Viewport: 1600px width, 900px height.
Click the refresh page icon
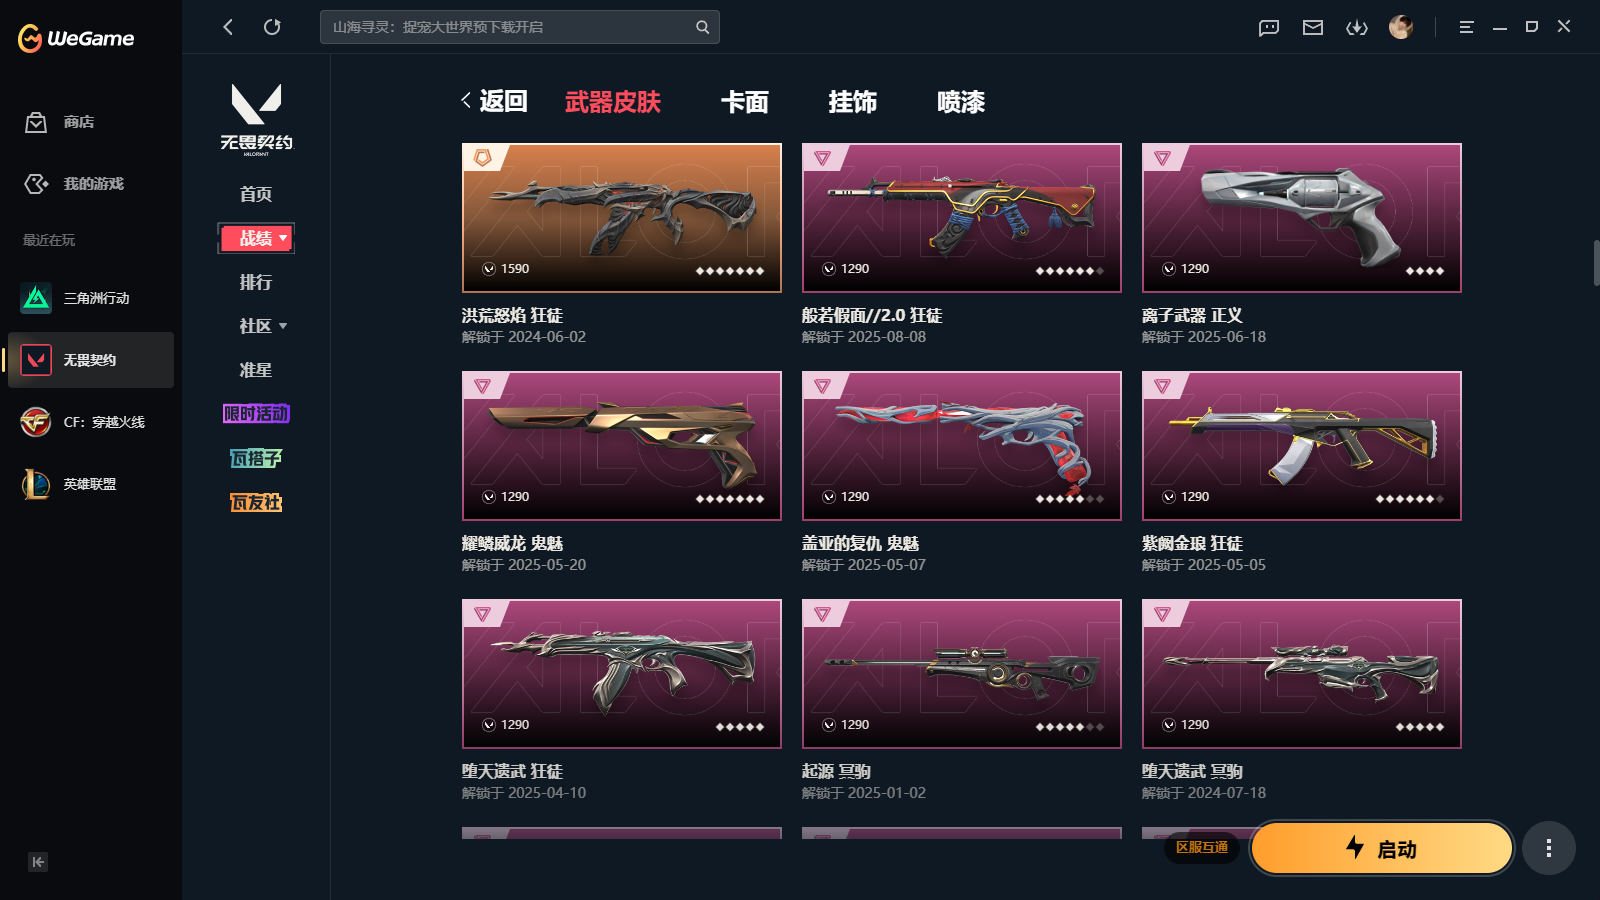tap(272, 27)
